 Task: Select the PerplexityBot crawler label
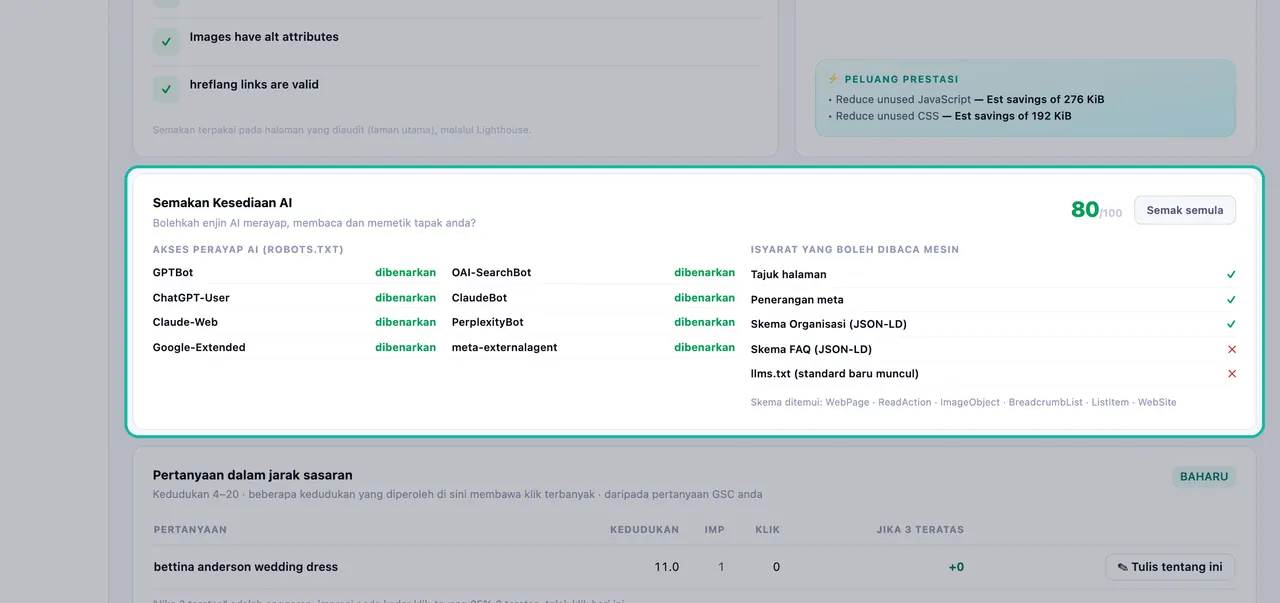tap(488, 322)
